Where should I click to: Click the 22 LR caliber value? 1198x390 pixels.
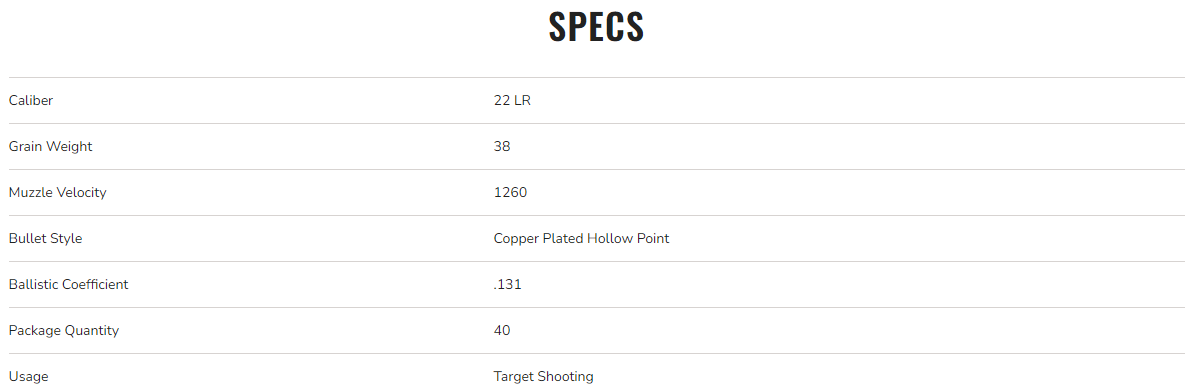coord(512,100)
